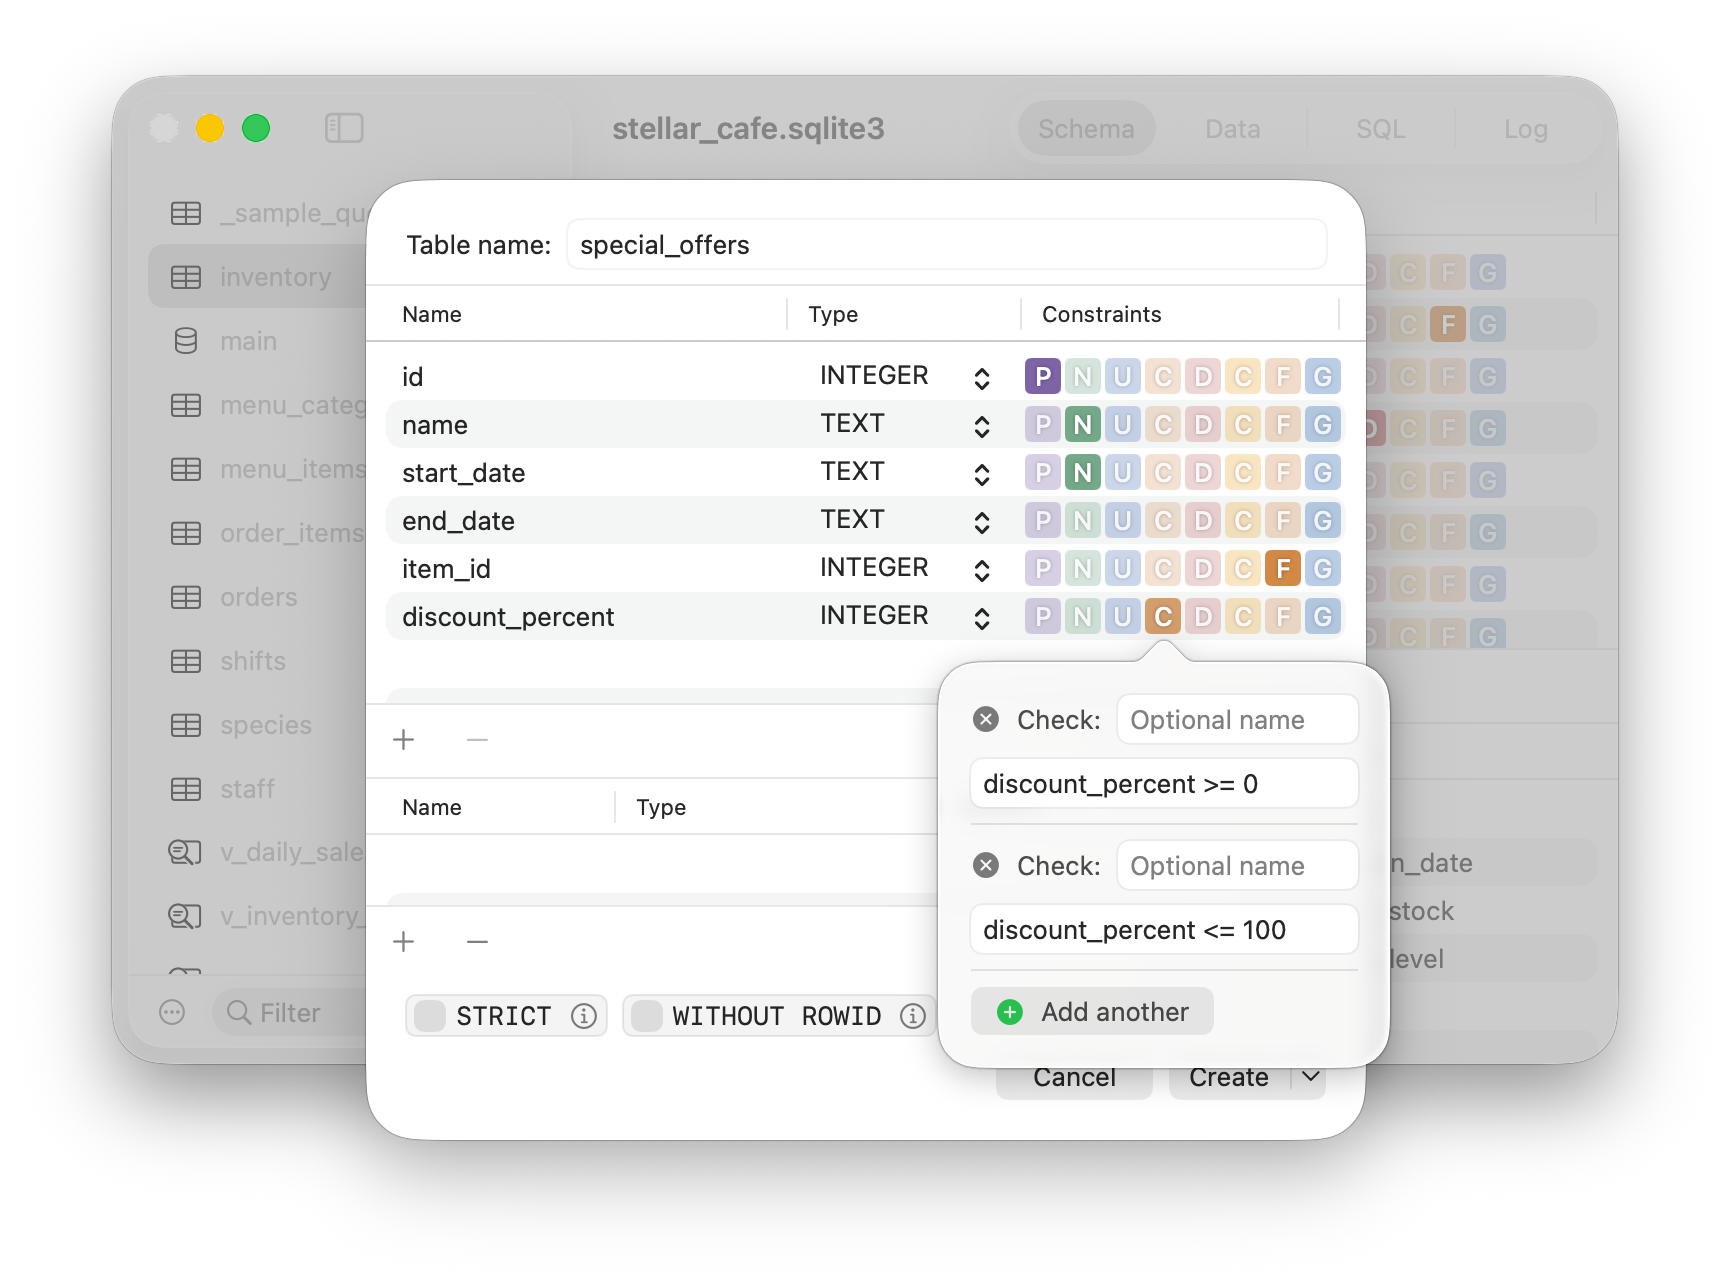The width and height of the screenshot is (1723, 1287).
Task: Open the Check constraint on discount_percent
Action: click(x=1163, y=616)
